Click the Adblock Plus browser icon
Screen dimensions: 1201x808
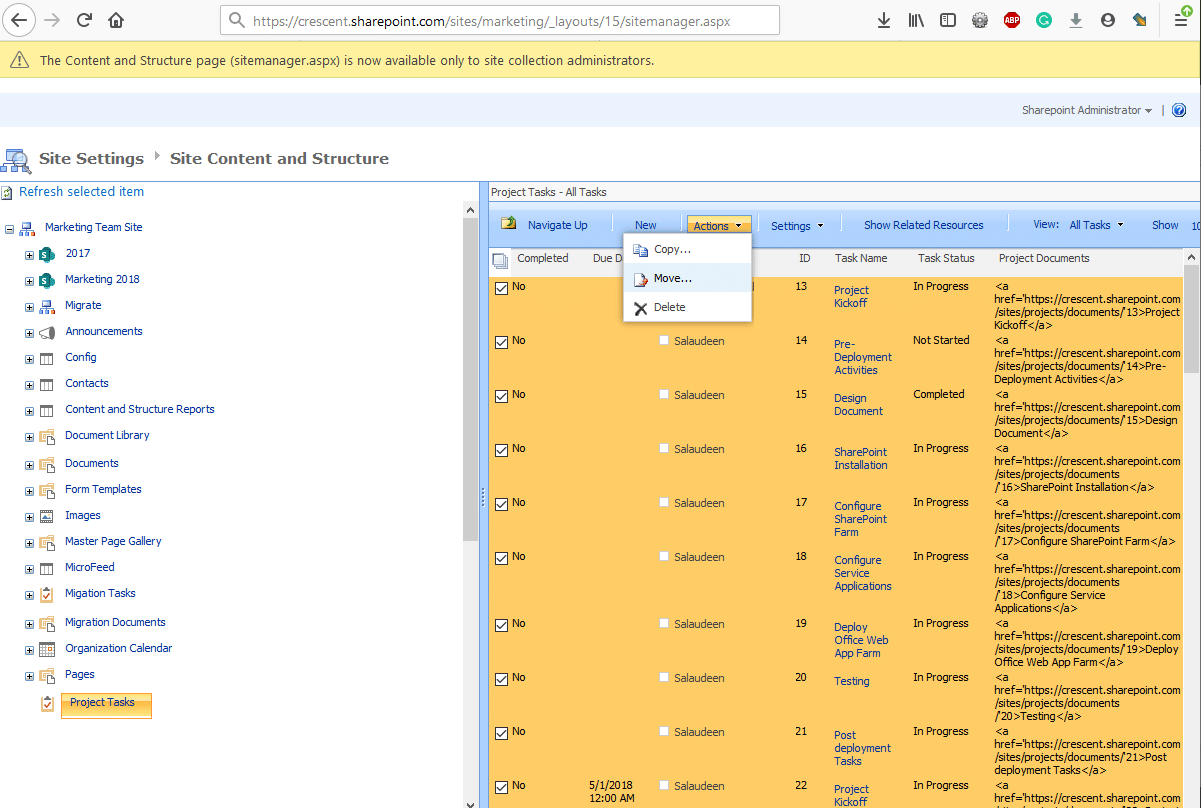point(1011,19)
